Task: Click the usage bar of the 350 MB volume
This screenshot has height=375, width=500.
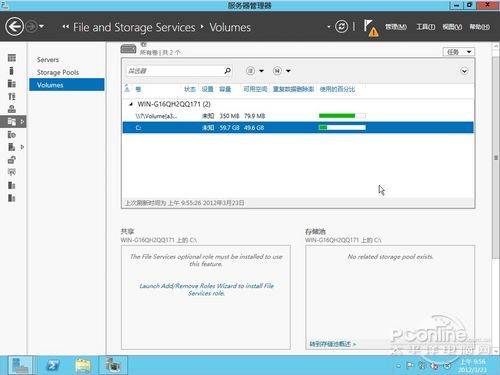Action: click(x=342, y=116)
